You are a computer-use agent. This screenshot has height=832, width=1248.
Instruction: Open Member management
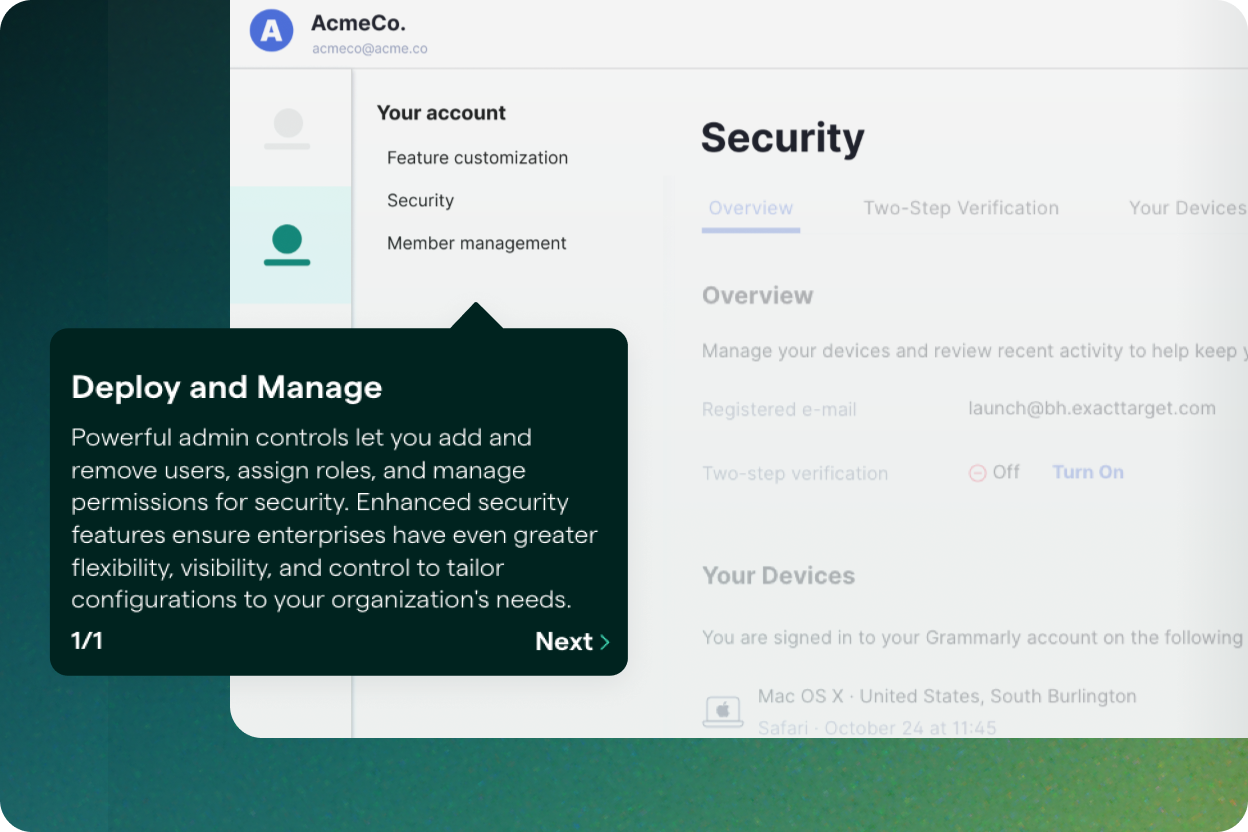point(477,243)
